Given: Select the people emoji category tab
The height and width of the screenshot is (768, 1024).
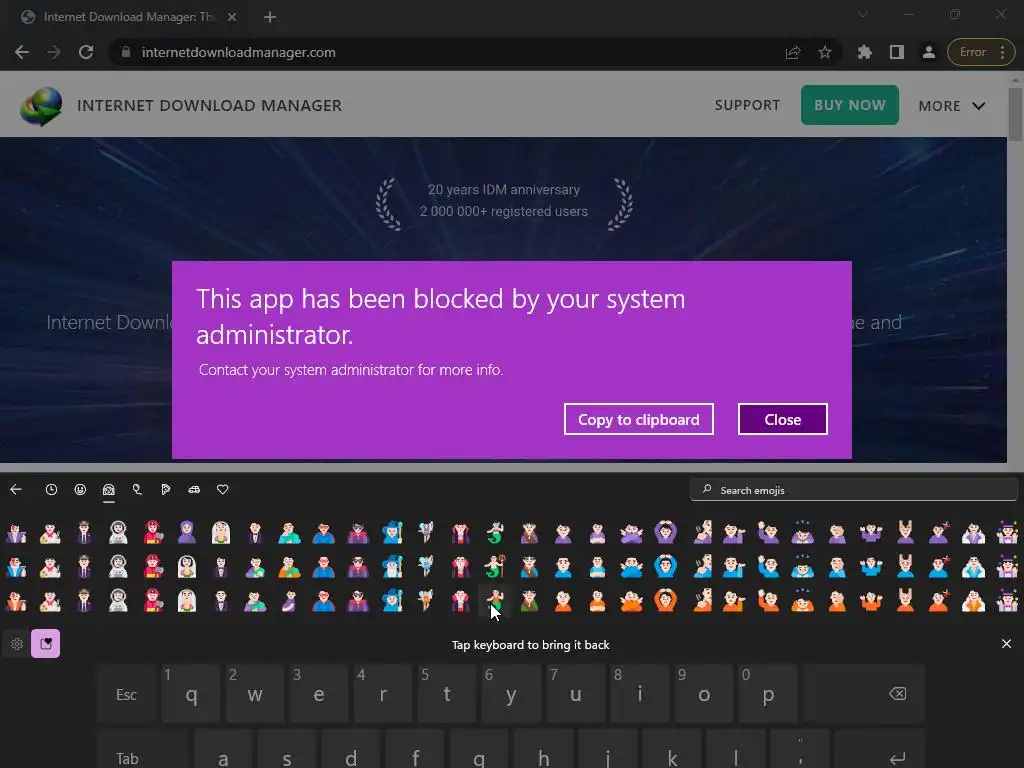Looking at the screenshot, I should (x=108, y=490).
